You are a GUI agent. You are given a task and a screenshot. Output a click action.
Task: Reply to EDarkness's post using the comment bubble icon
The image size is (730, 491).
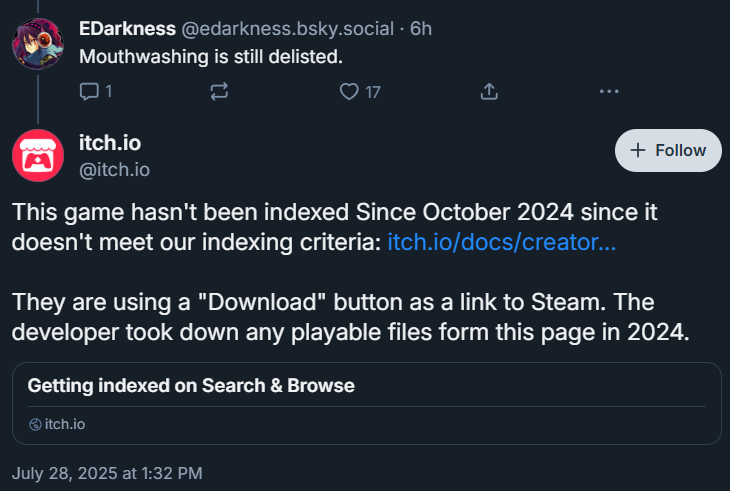[89, 91]
